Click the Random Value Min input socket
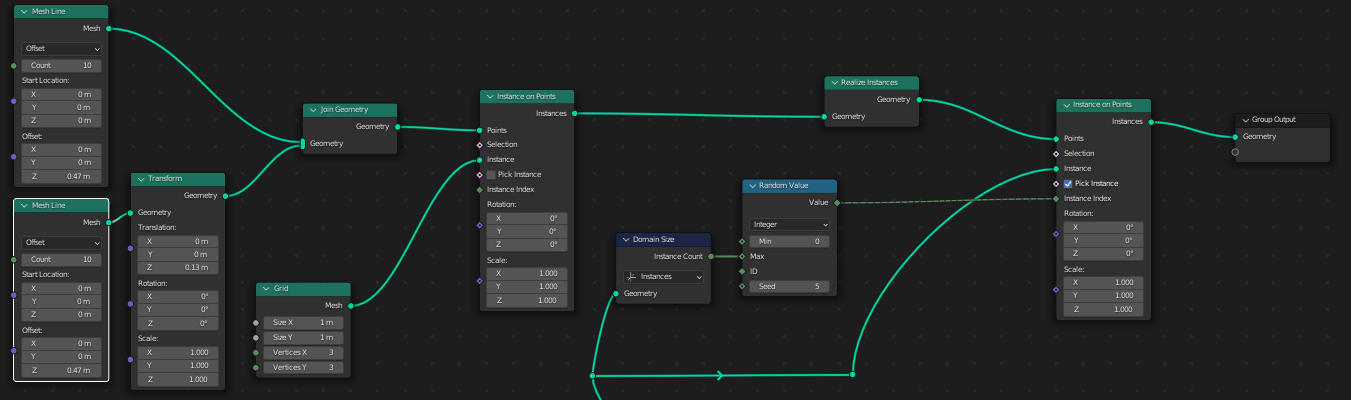This screenshot has height=400, width=1351. coord(742,241)
